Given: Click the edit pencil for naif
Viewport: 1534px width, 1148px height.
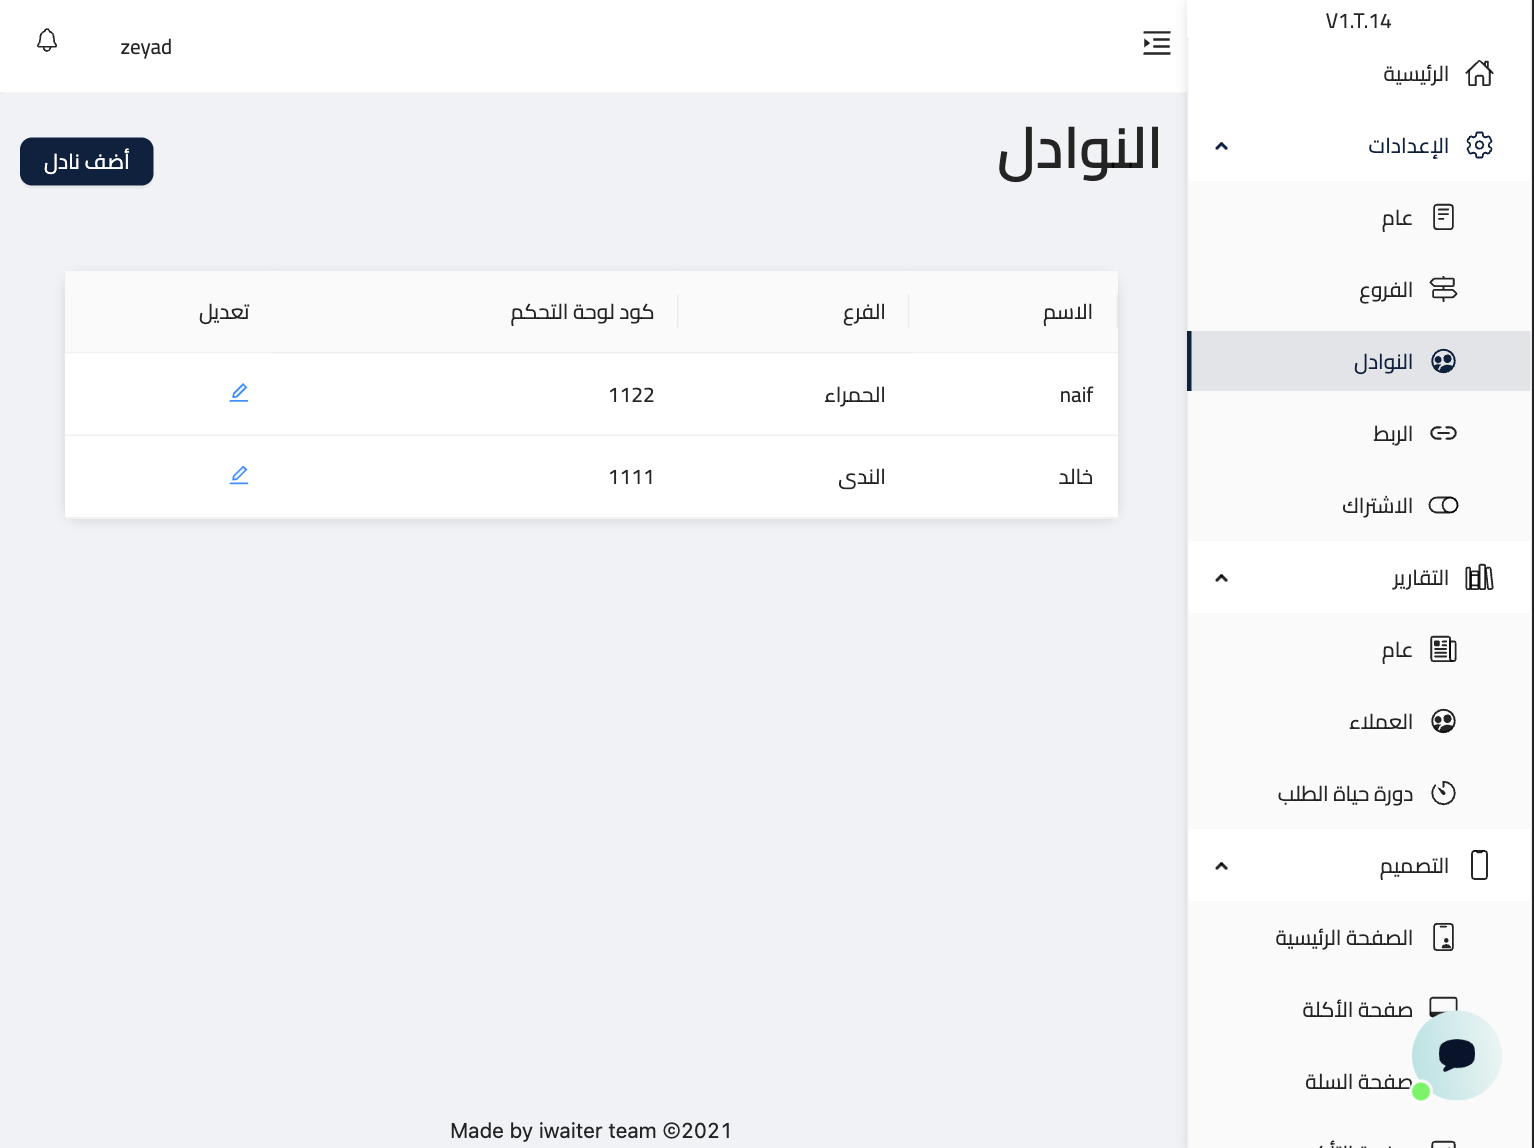Looking at the screenshot, I should (239, 393).
